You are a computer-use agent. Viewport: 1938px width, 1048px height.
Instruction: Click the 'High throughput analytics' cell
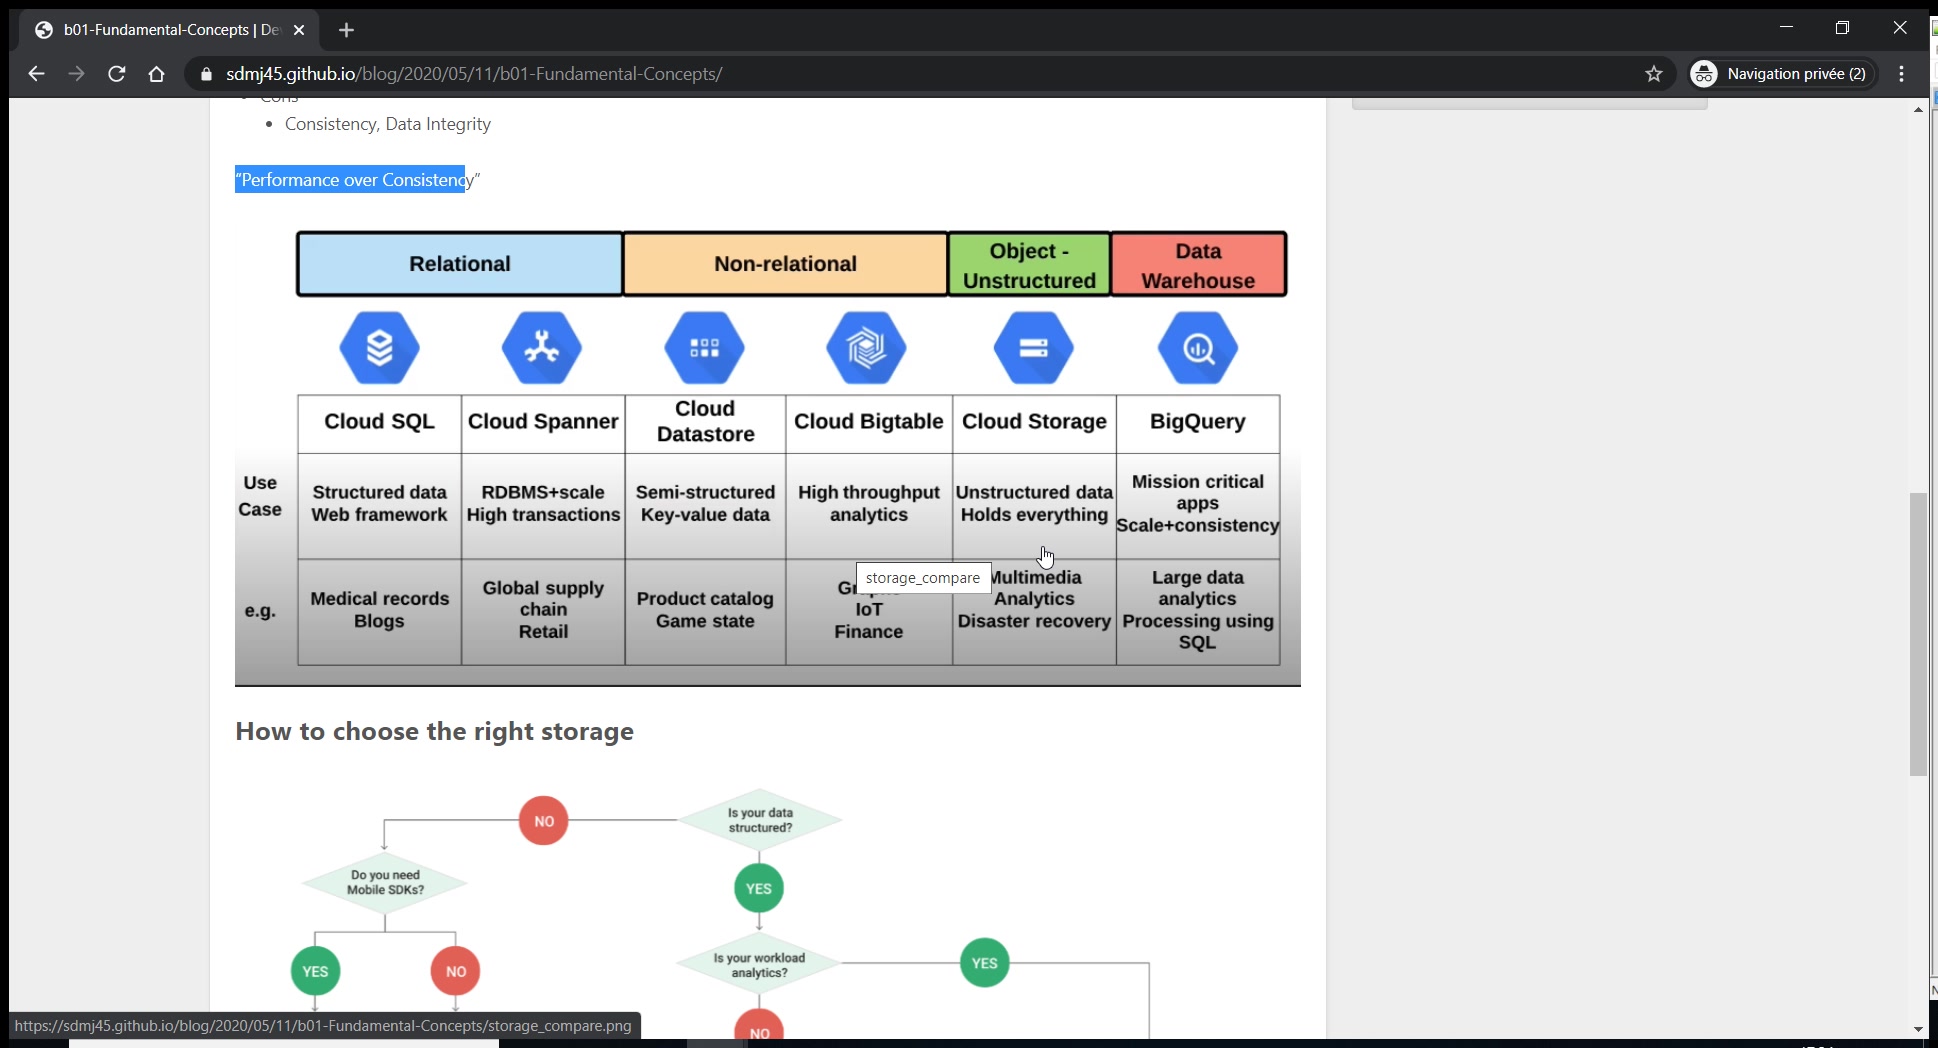pos(869,505)
